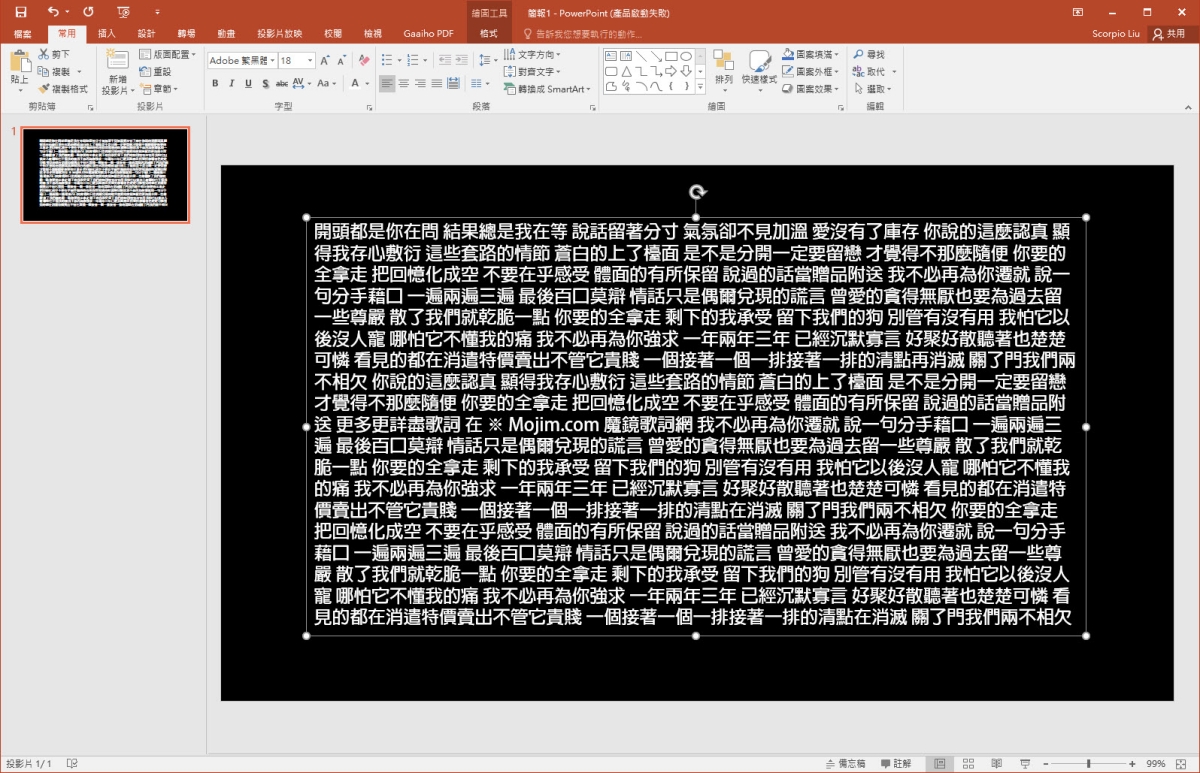
Task: Click the 尋找 find button
Action: click(869, 55)
